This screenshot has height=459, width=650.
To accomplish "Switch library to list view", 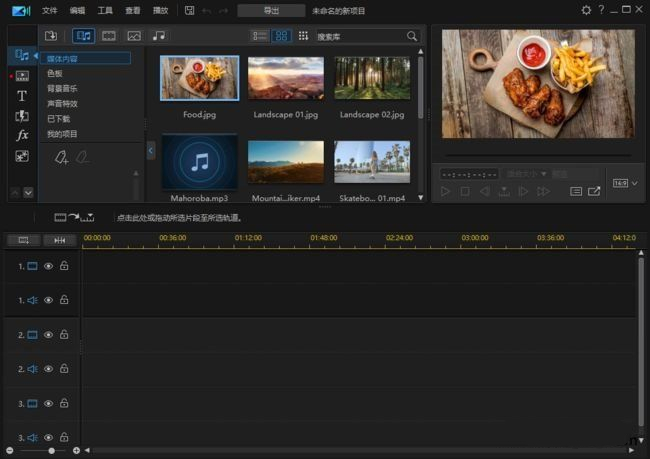I will [x=259, y=36].
